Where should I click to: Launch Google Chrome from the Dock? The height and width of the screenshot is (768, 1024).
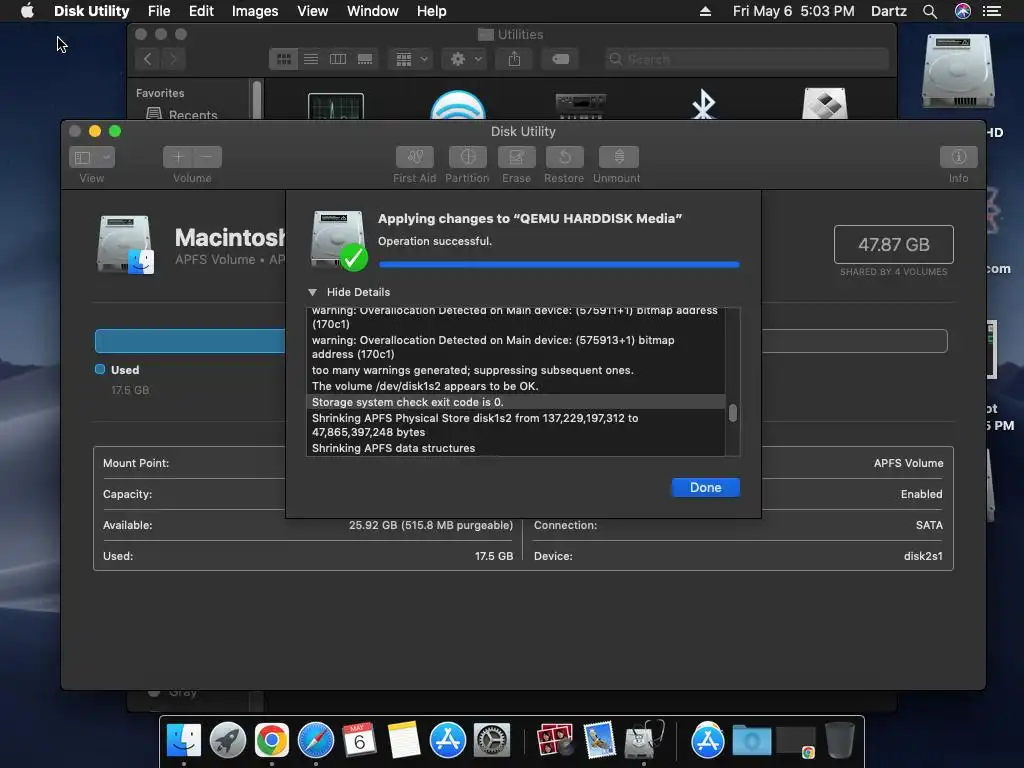[272, 741]
